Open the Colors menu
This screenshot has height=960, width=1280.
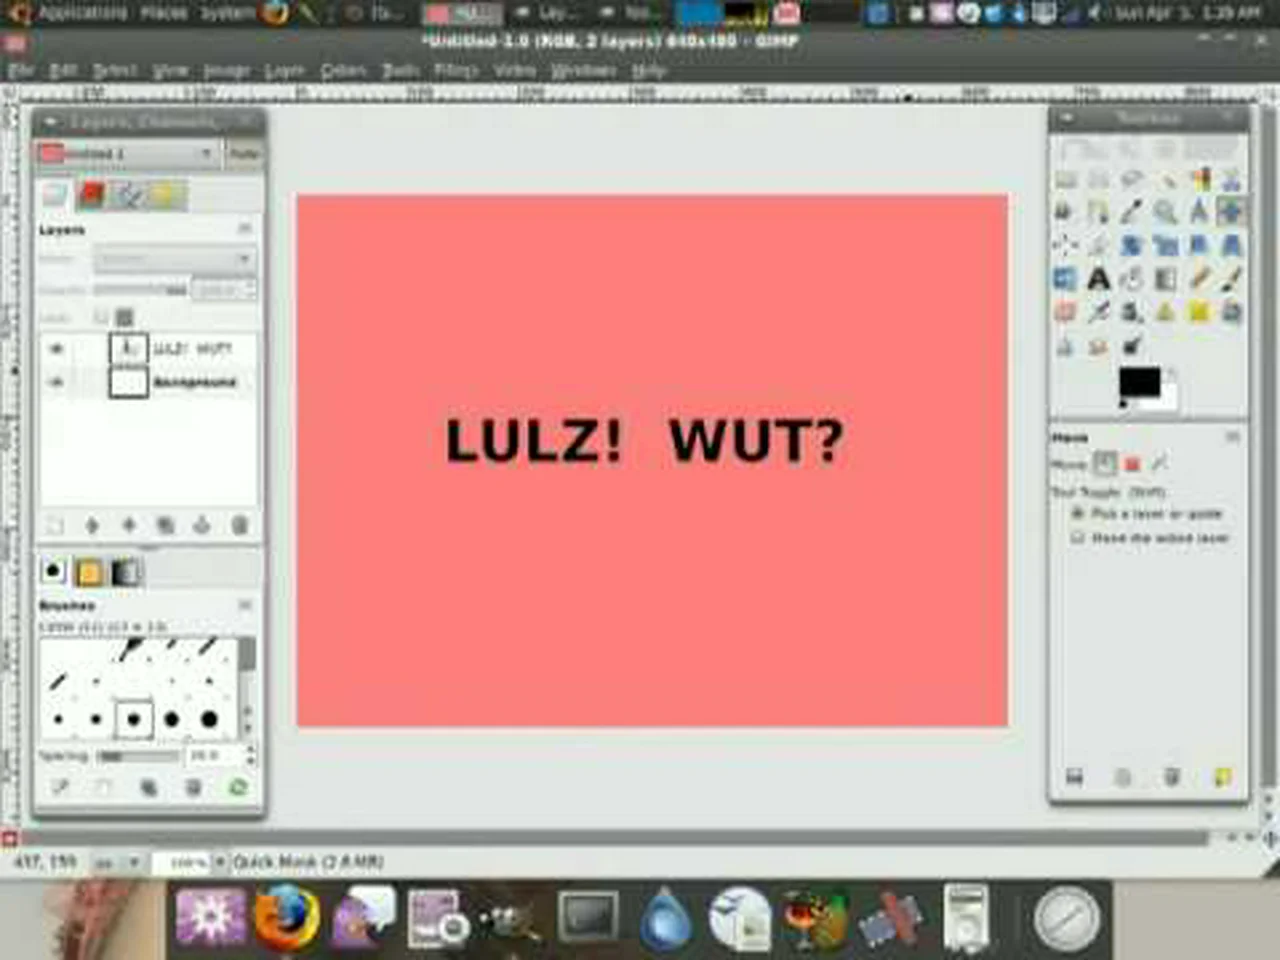(343, 71)
